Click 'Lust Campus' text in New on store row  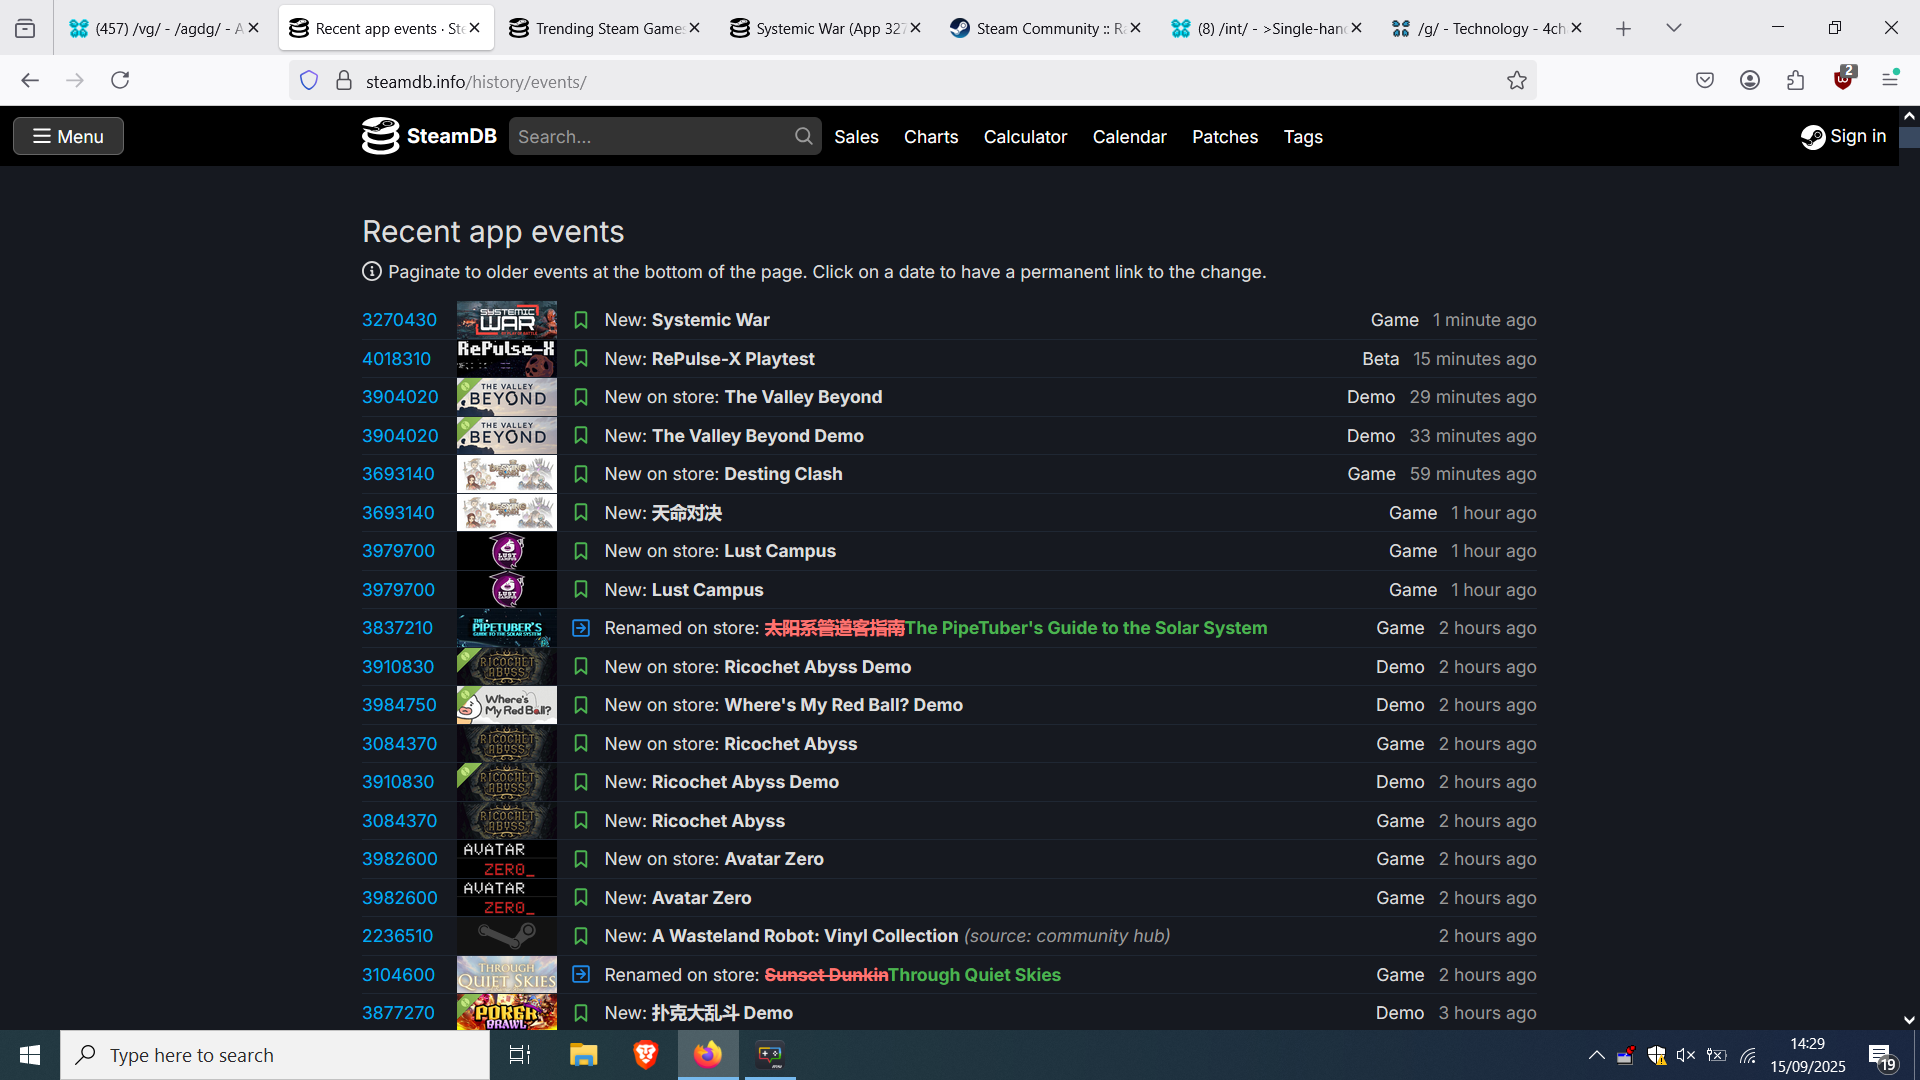pos(780,551)
